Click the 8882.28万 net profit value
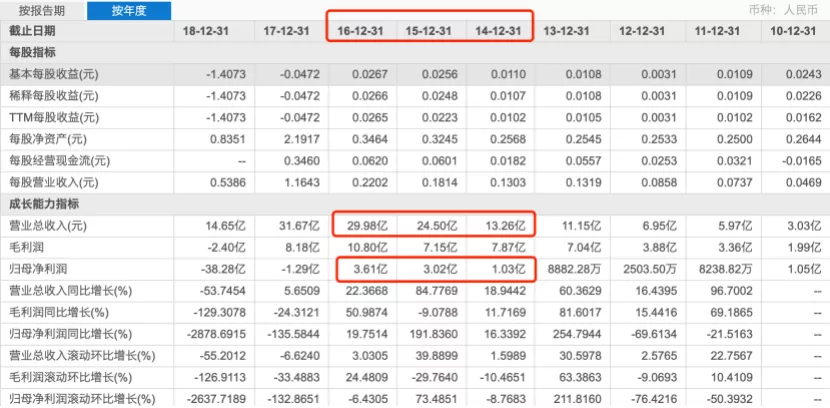 pos(576,269)
